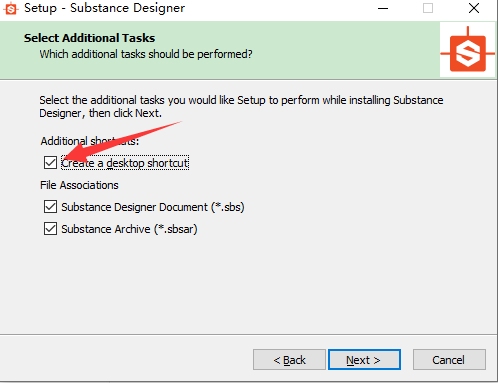
Task: Click the 'Substance Designer Document (*.sbs)' label
Action: pyautogui.click(x=153, y=207)
